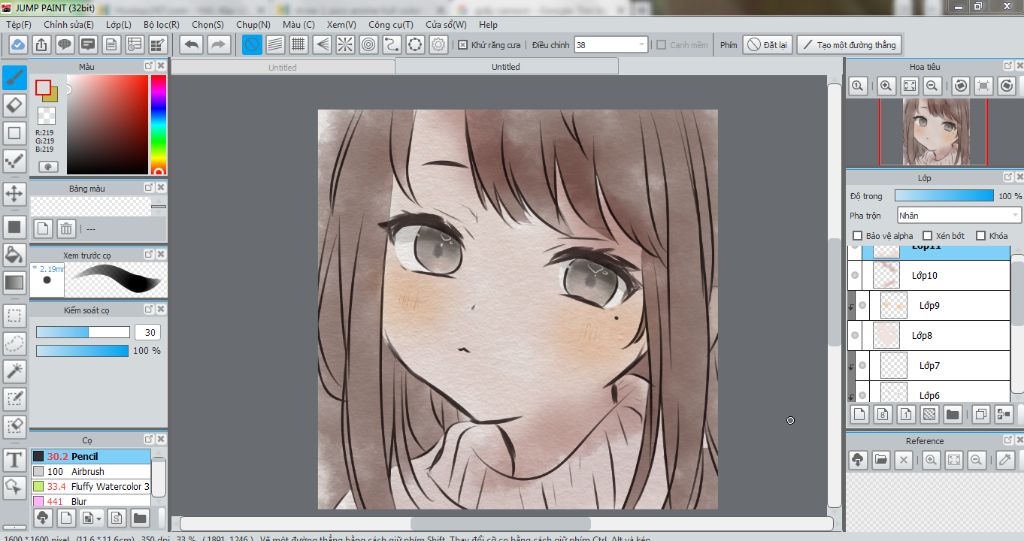Zoom out within the Hoa tiêu navigator
Image resolution: width=1024 pixels, height=541 pixels.
pos(932,86)
